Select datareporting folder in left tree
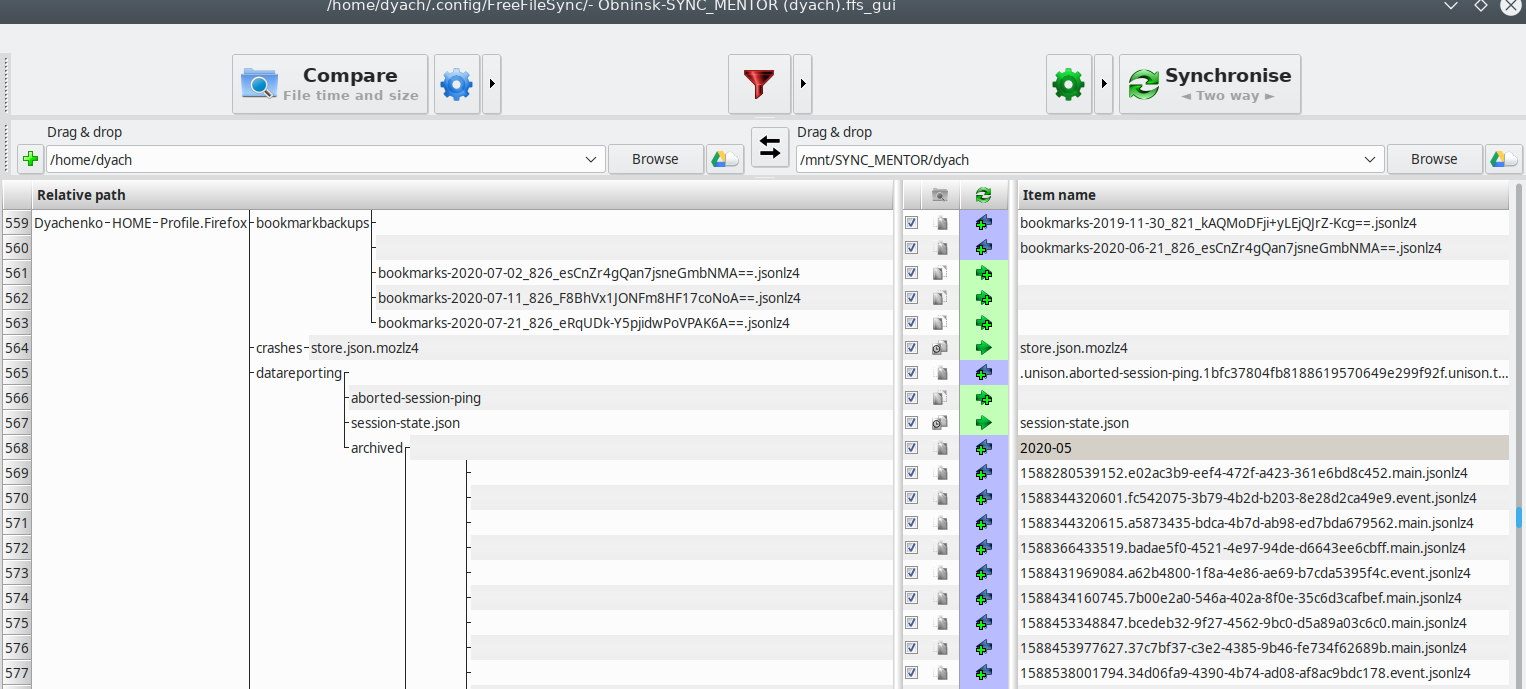The width and height of the screenshot is (1526, 689). point(298,373)
